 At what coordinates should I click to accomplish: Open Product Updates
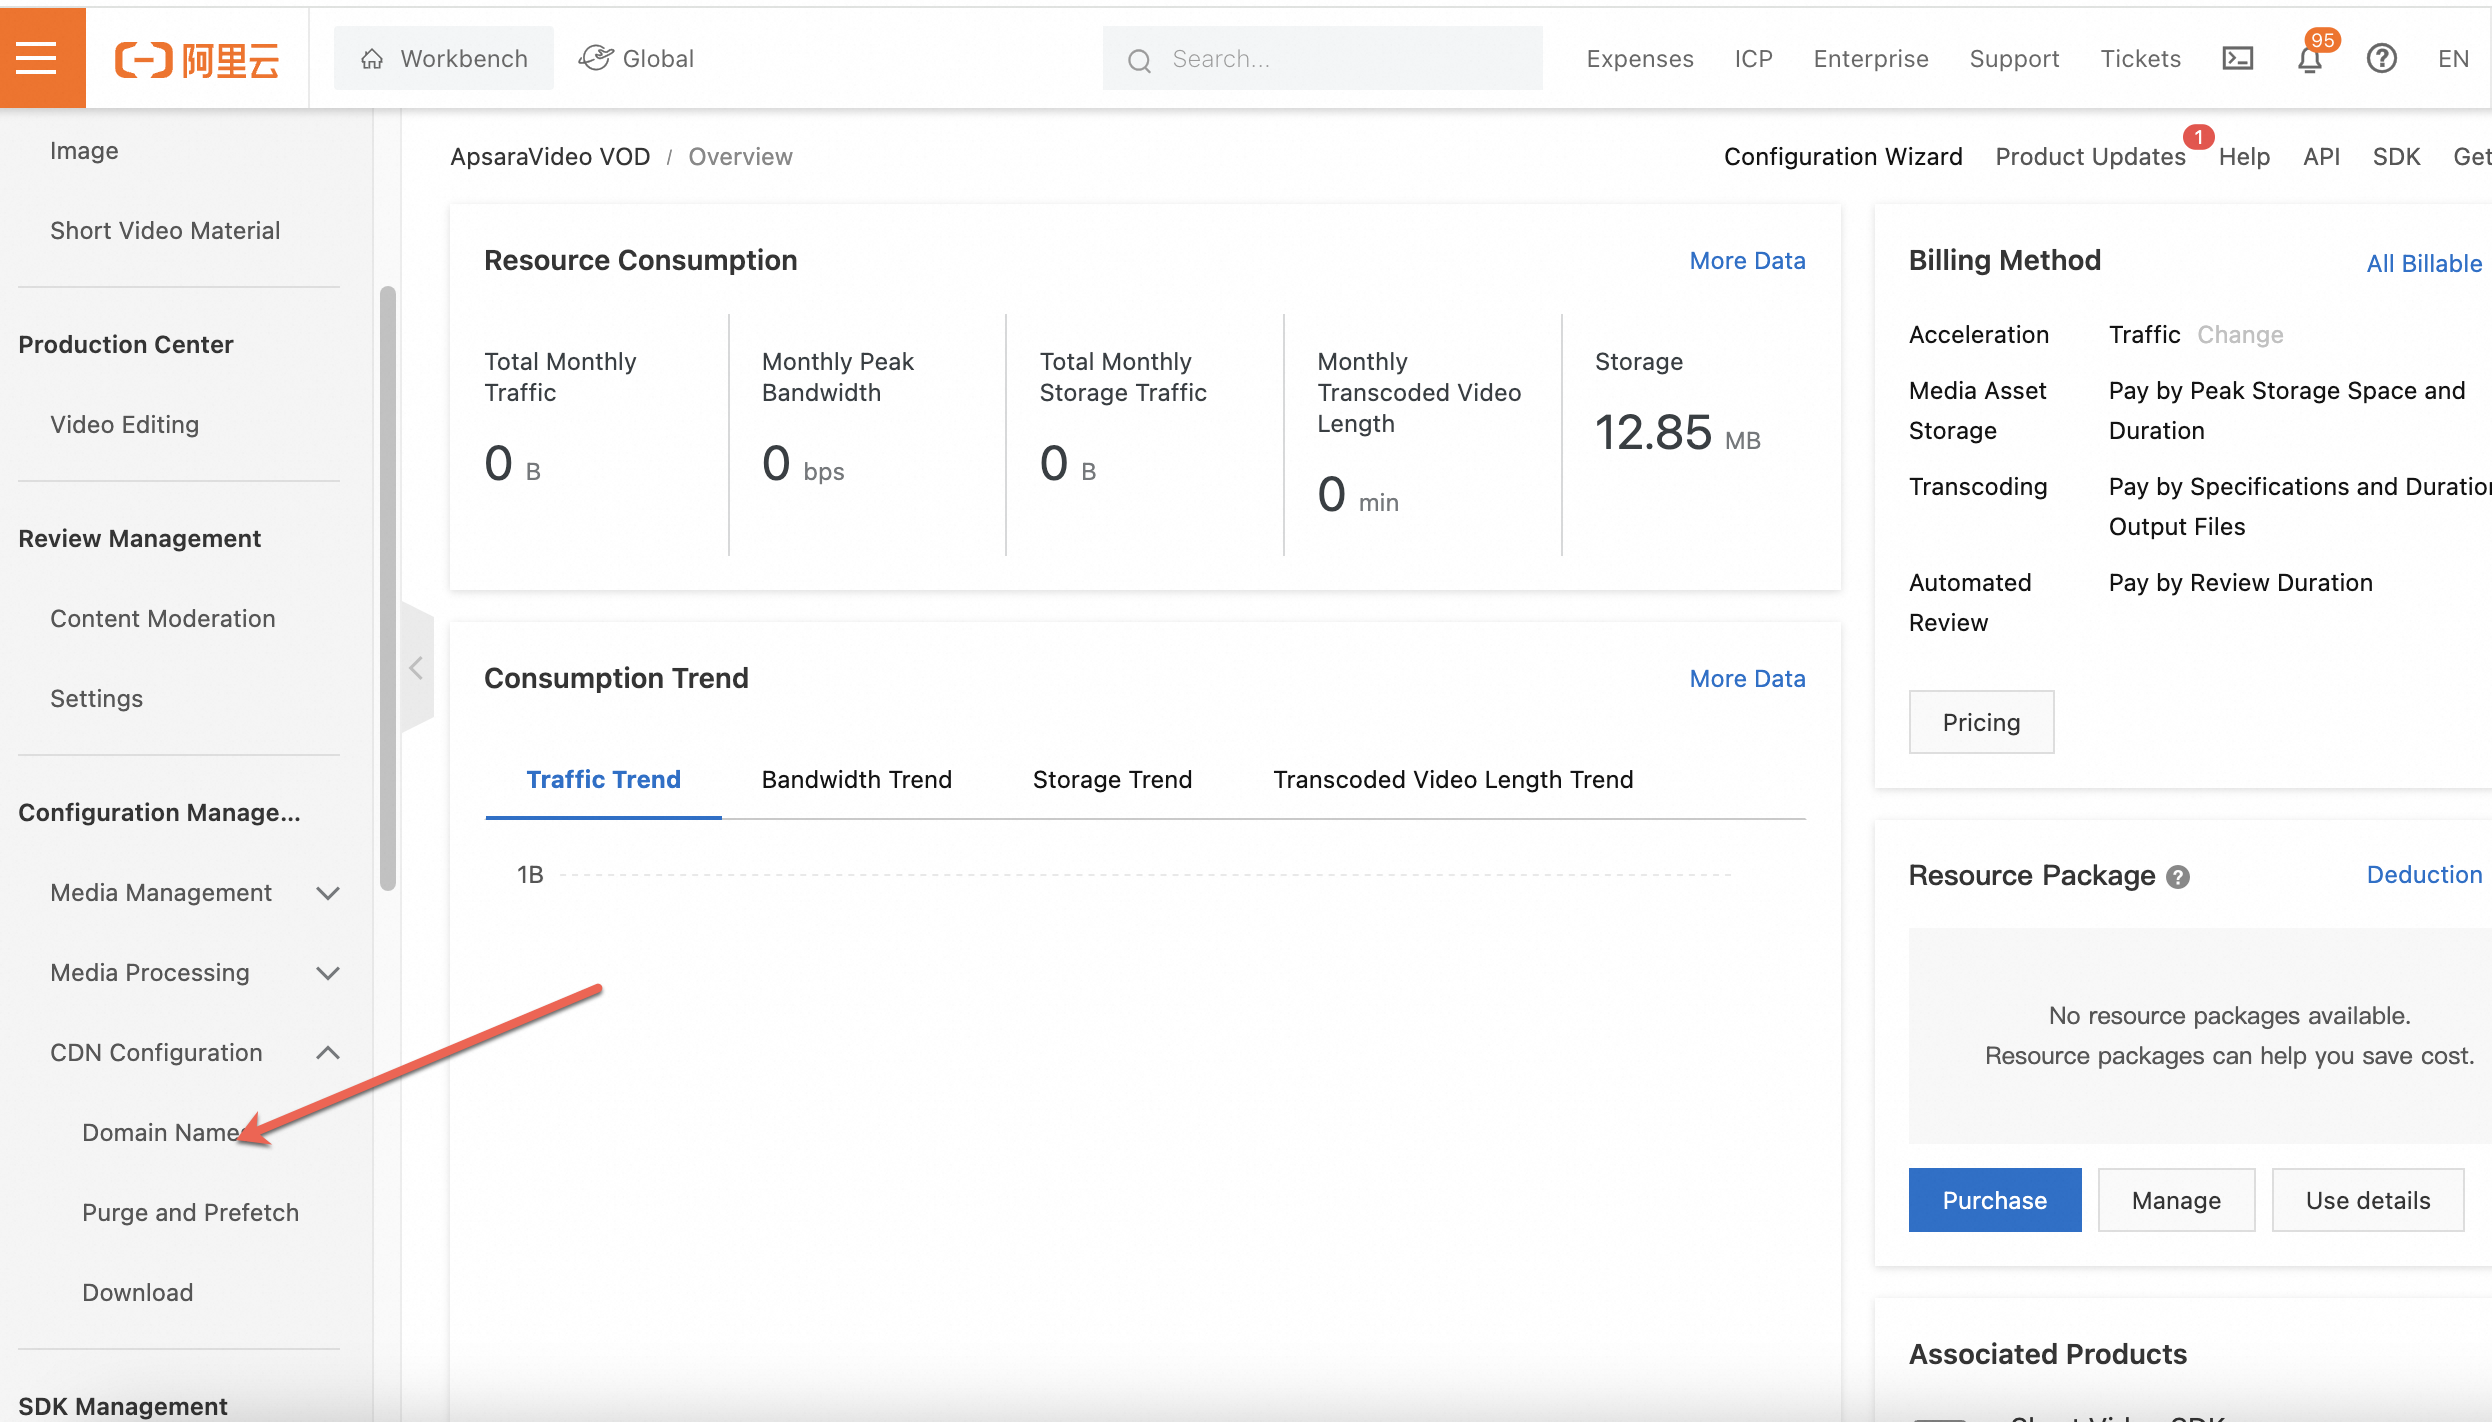coord(2090,157)
